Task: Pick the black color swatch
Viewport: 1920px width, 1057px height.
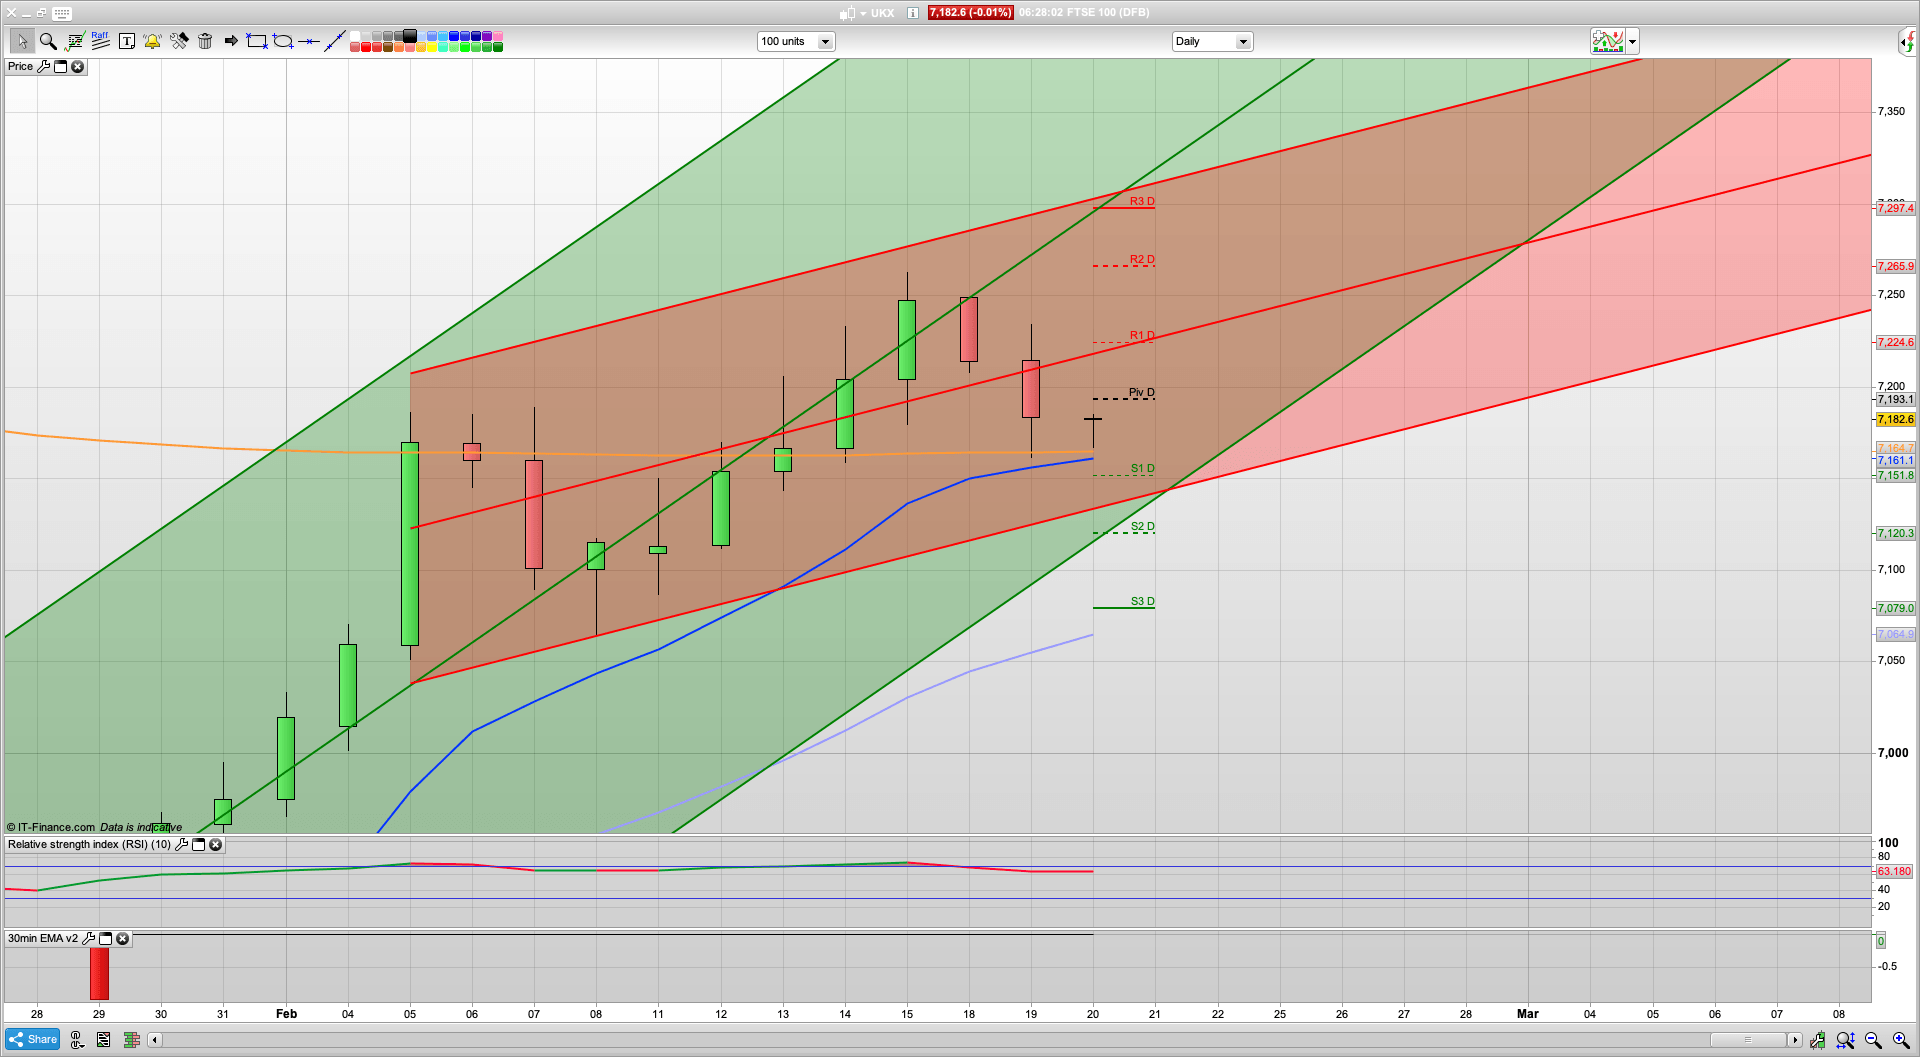Action: click(x=410, y=36)
